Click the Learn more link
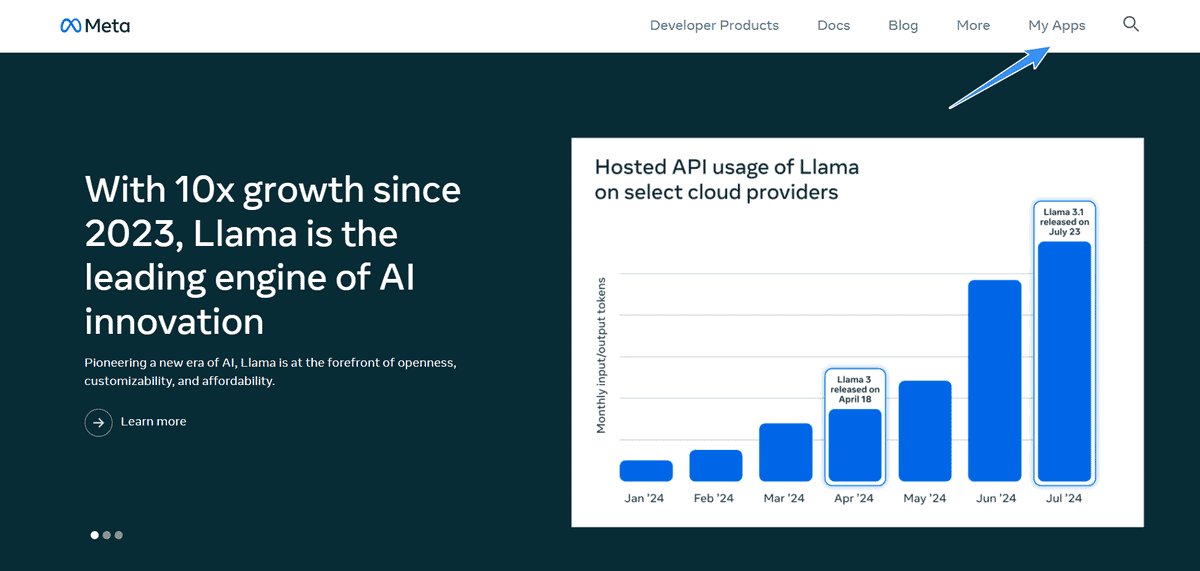The image size is (1200, 571). (x=153, y=422)
